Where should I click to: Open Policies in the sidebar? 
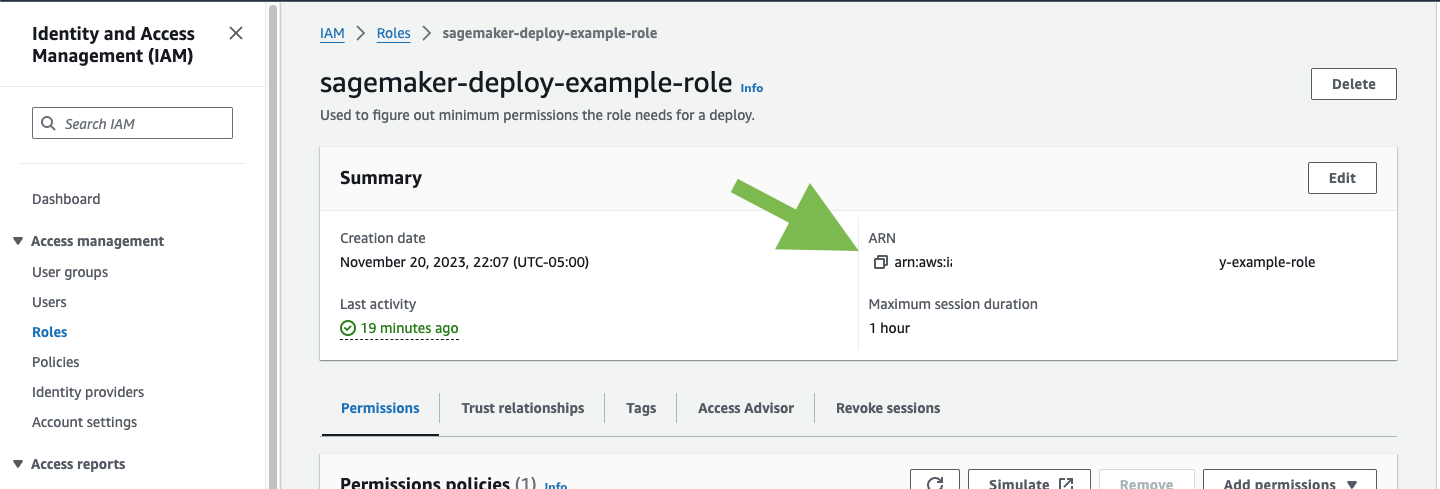tap(56, 362)
